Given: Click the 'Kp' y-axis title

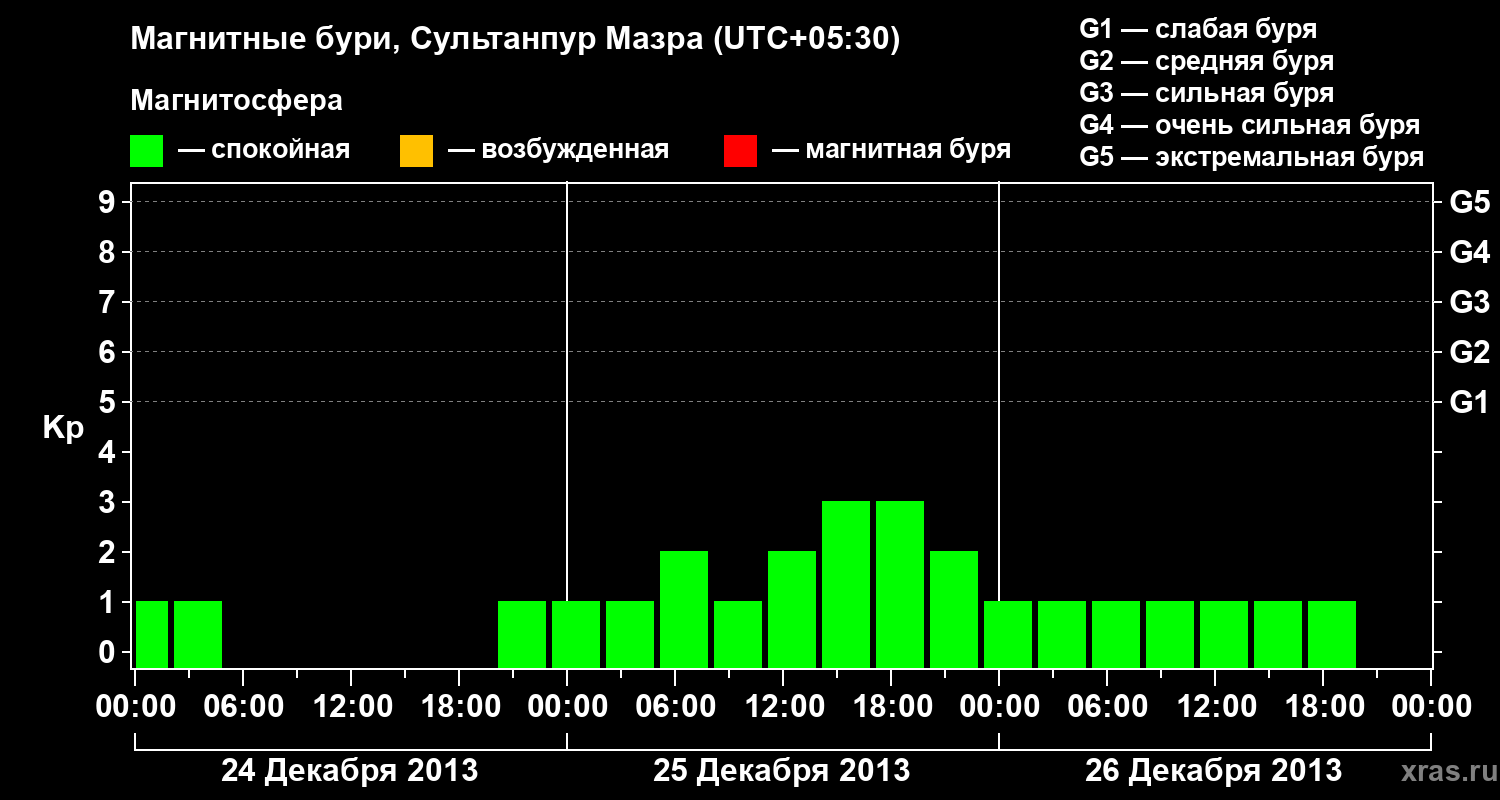Looking at the screenshot, I should [64, 428].
